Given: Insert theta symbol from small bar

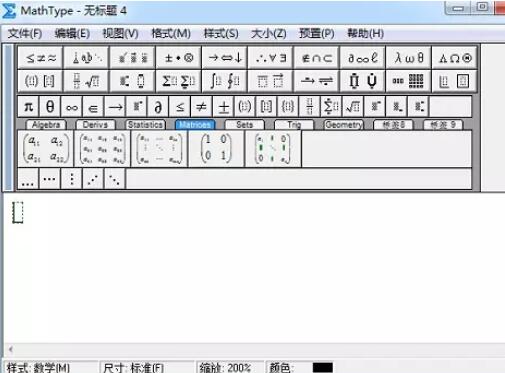Looking at the screenshot, I should (x=50, y=107).
